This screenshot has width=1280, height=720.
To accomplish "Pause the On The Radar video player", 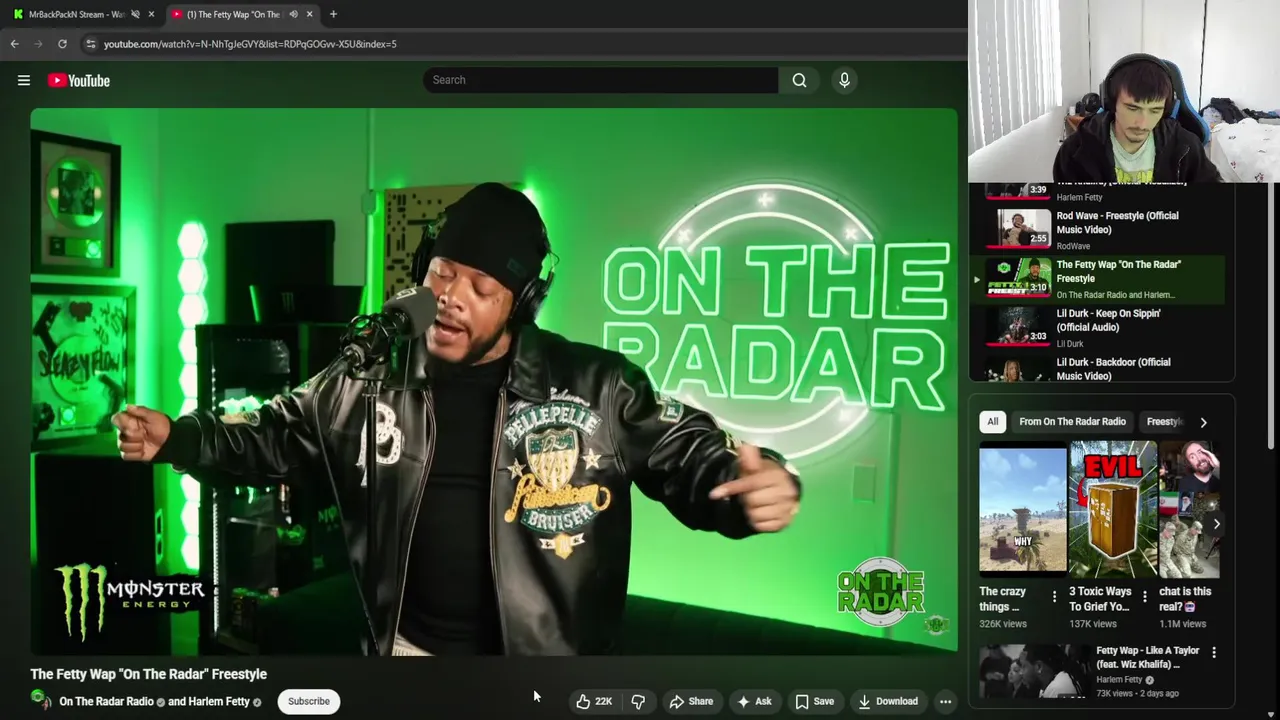I will click(494, 382).
